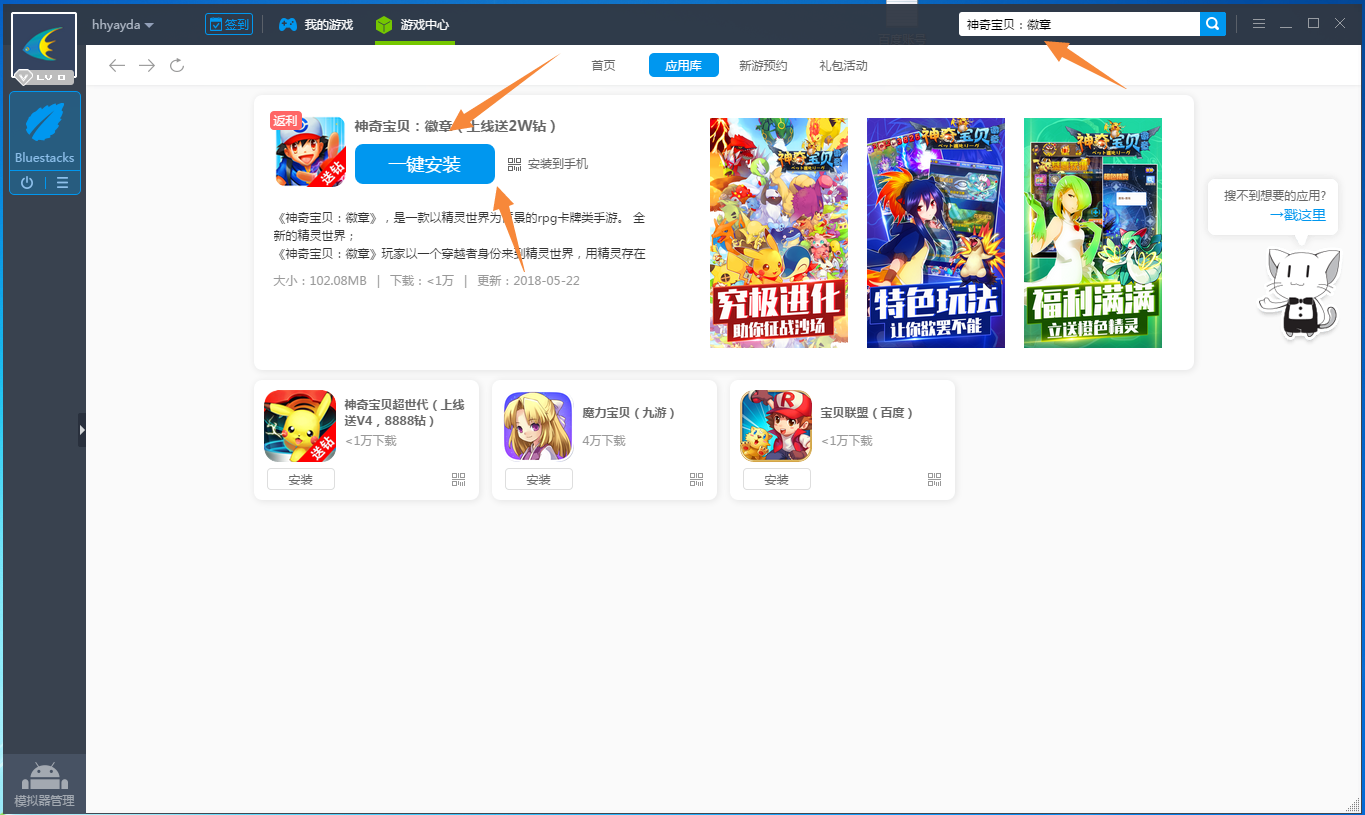Click the 4万下载 count text
This screenshot has width=1365, height=815.
click(x=604, y=441)
